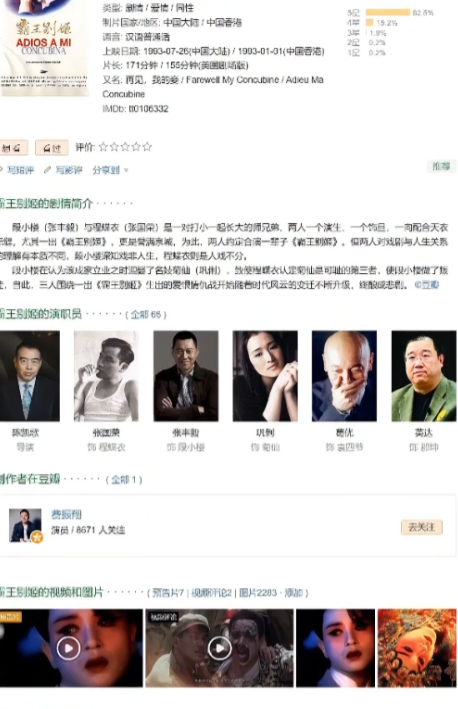Image resolution: width=458 pixels, height=709 pixels.
Task: Mark the movie as 想看
Action: pos(12,147)
